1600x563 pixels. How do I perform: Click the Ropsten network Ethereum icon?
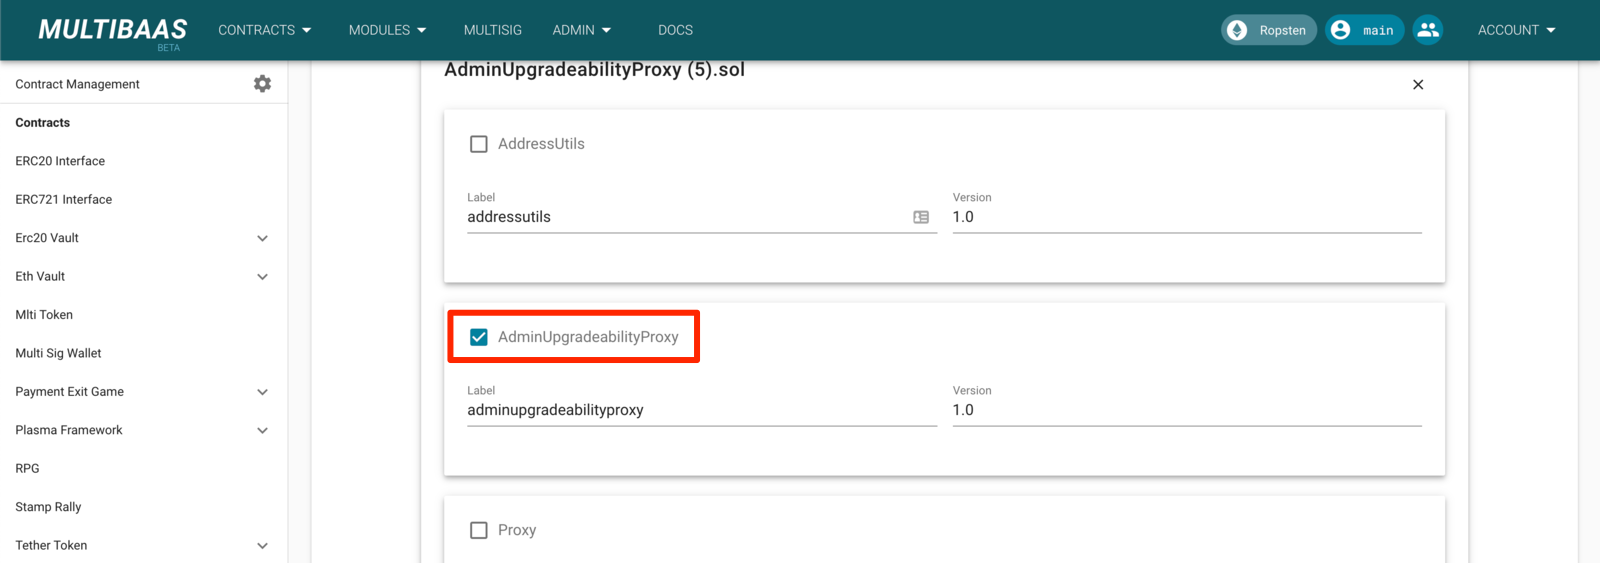(1237, 30)
